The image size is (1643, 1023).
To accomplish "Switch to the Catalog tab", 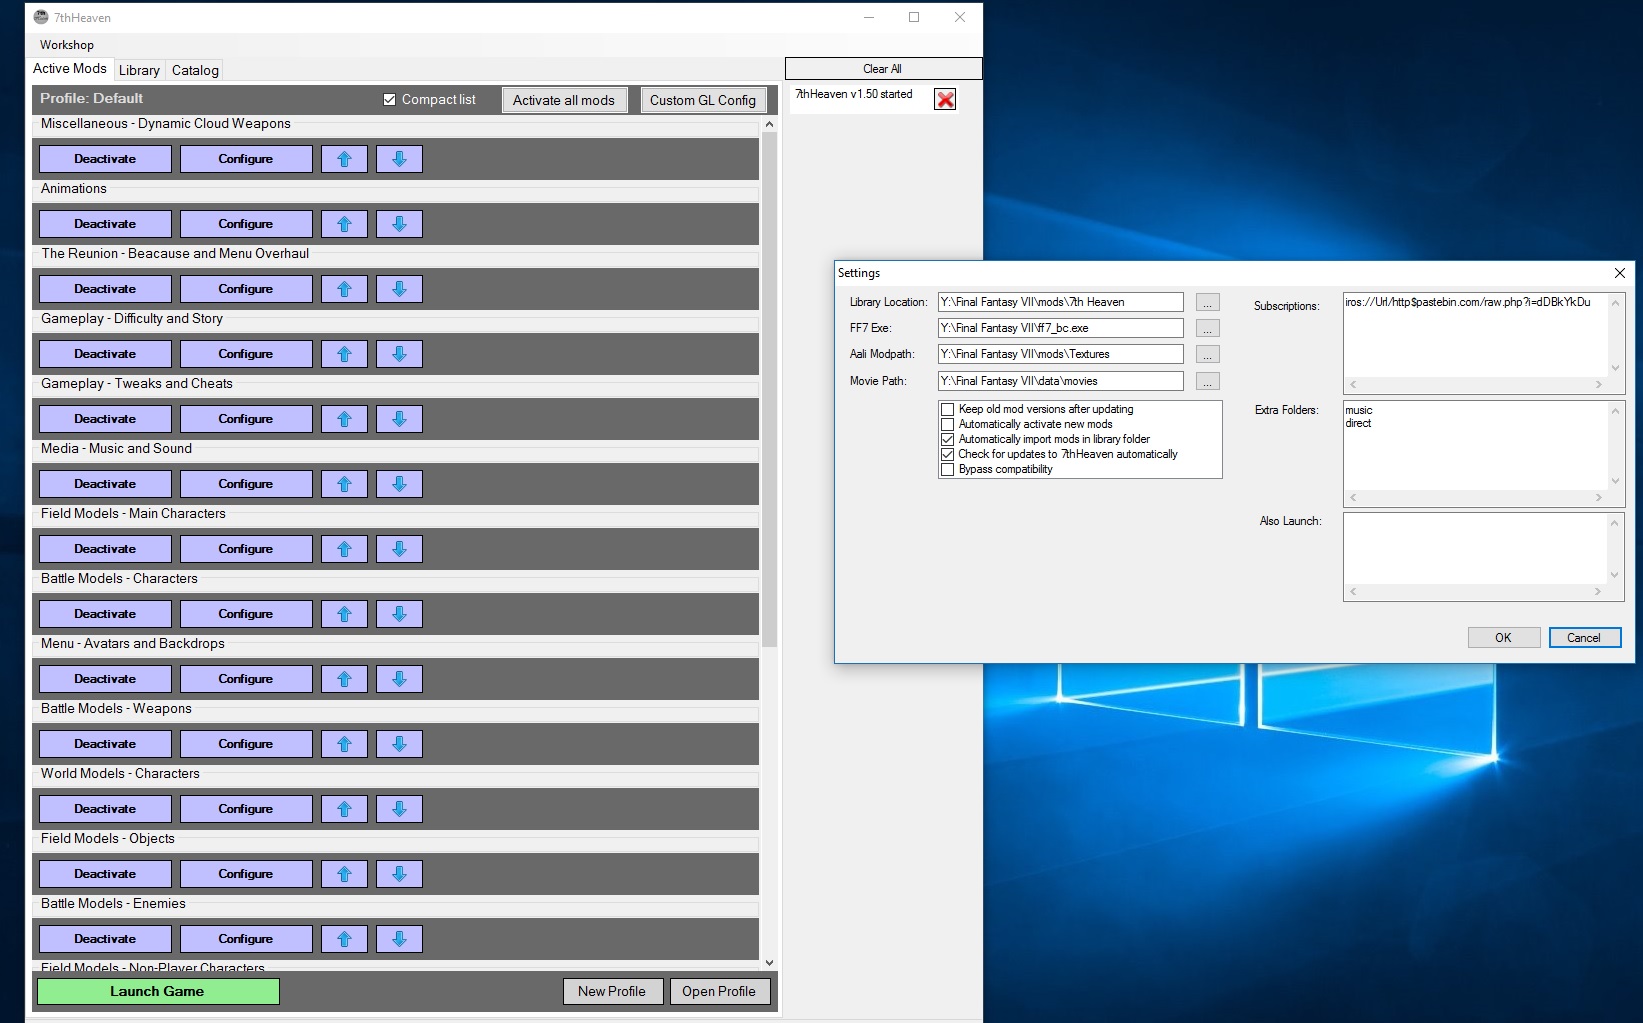I will pos(195,70).
